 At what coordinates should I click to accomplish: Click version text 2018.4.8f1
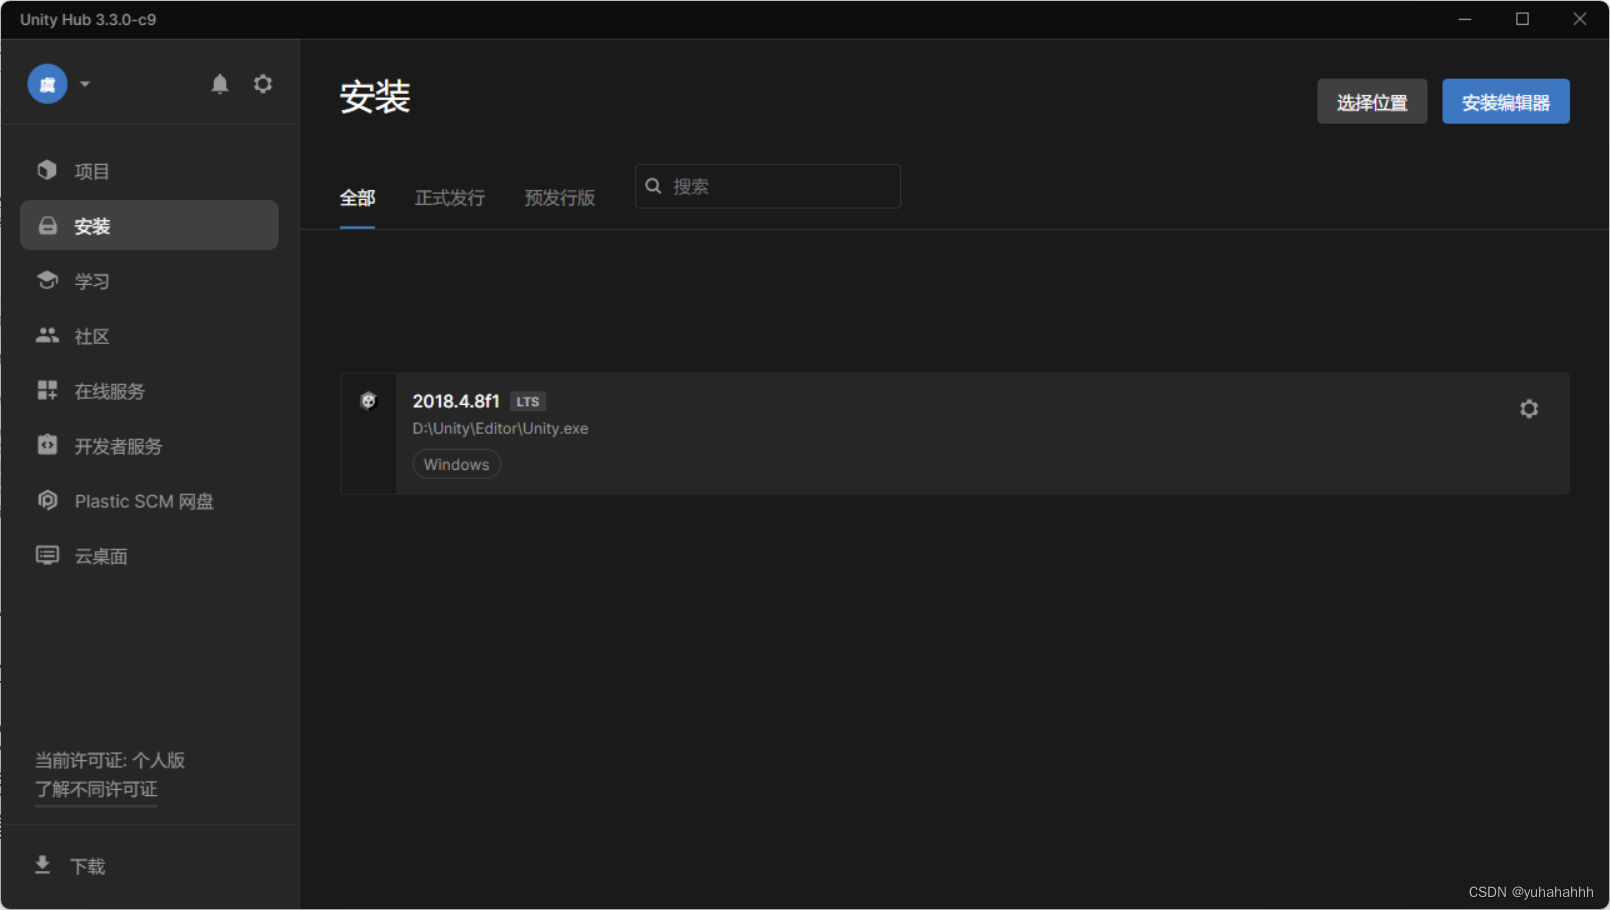(456, 401)
